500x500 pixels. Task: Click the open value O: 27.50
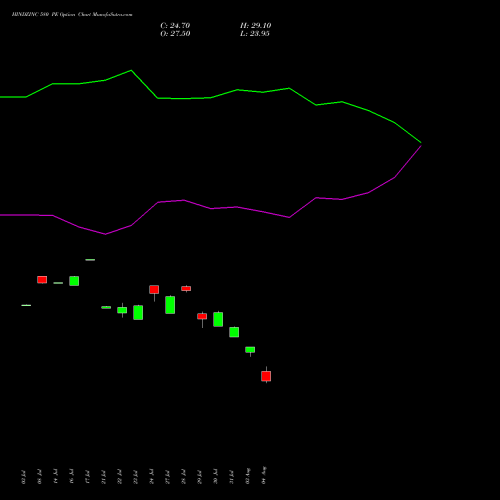[x=175, y=34]
